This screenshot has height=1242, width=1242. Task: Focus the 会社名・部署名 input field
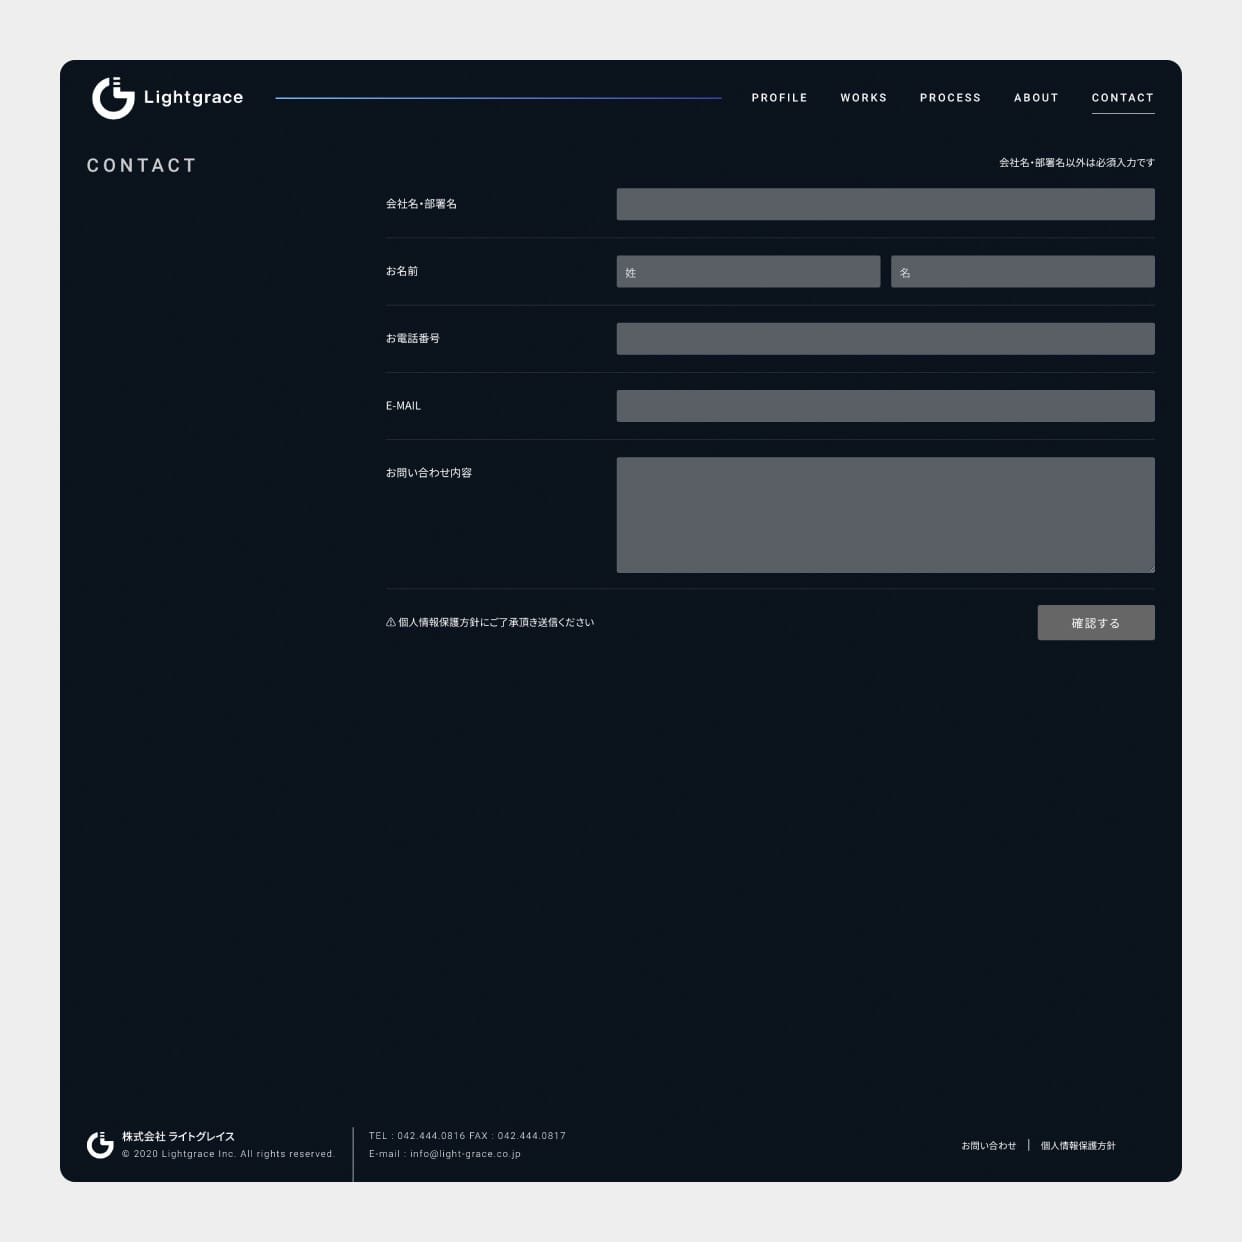tap(885, 204)
